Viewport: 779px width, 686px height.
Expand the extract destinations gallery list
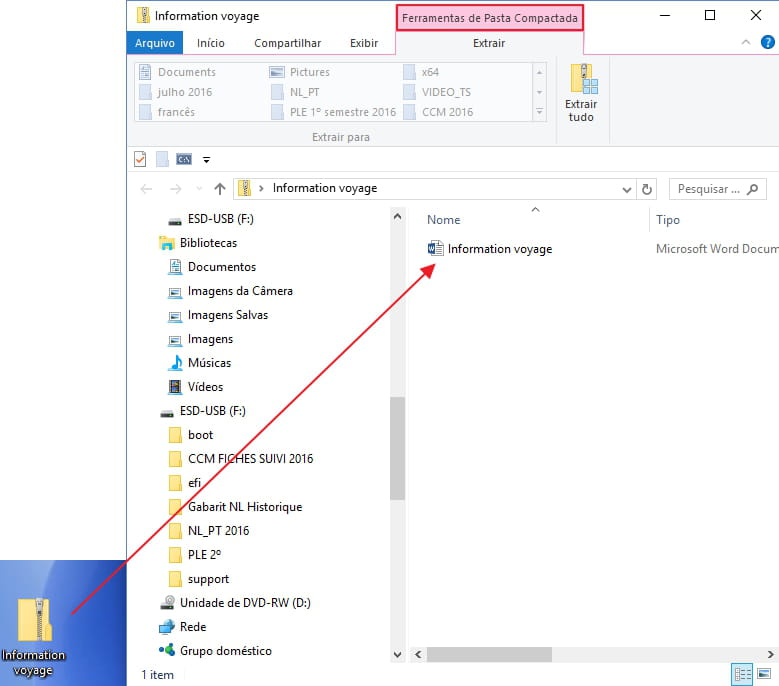pyautogui.click(x=540, y=112)
